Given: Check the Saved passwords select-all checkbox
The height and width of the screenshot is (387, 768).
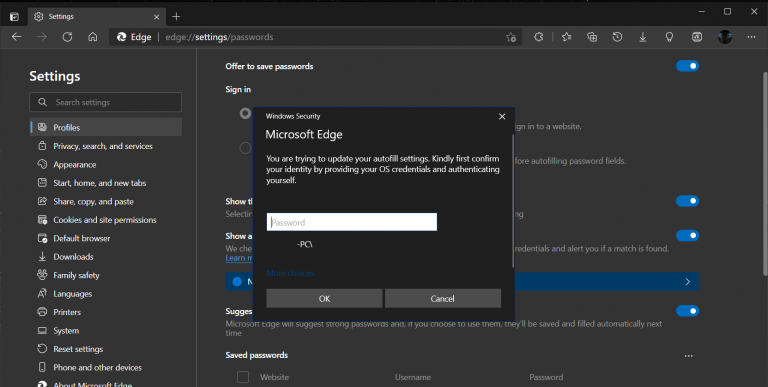Looking at the screenshot, I should 243,377.
